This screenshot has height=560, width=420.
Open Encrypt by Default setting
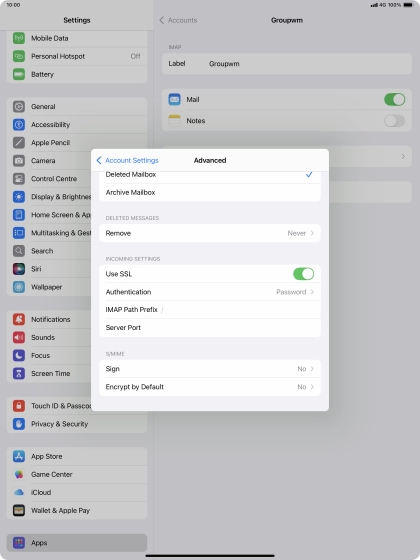(210, 387)
